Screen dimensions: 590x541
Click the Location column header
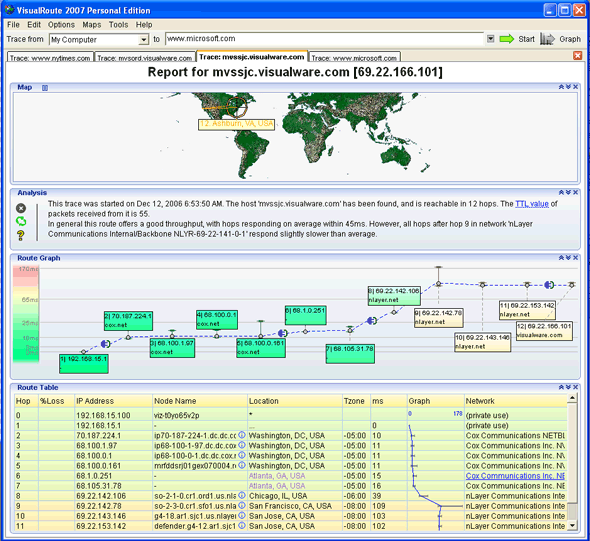tap(295, 401)
